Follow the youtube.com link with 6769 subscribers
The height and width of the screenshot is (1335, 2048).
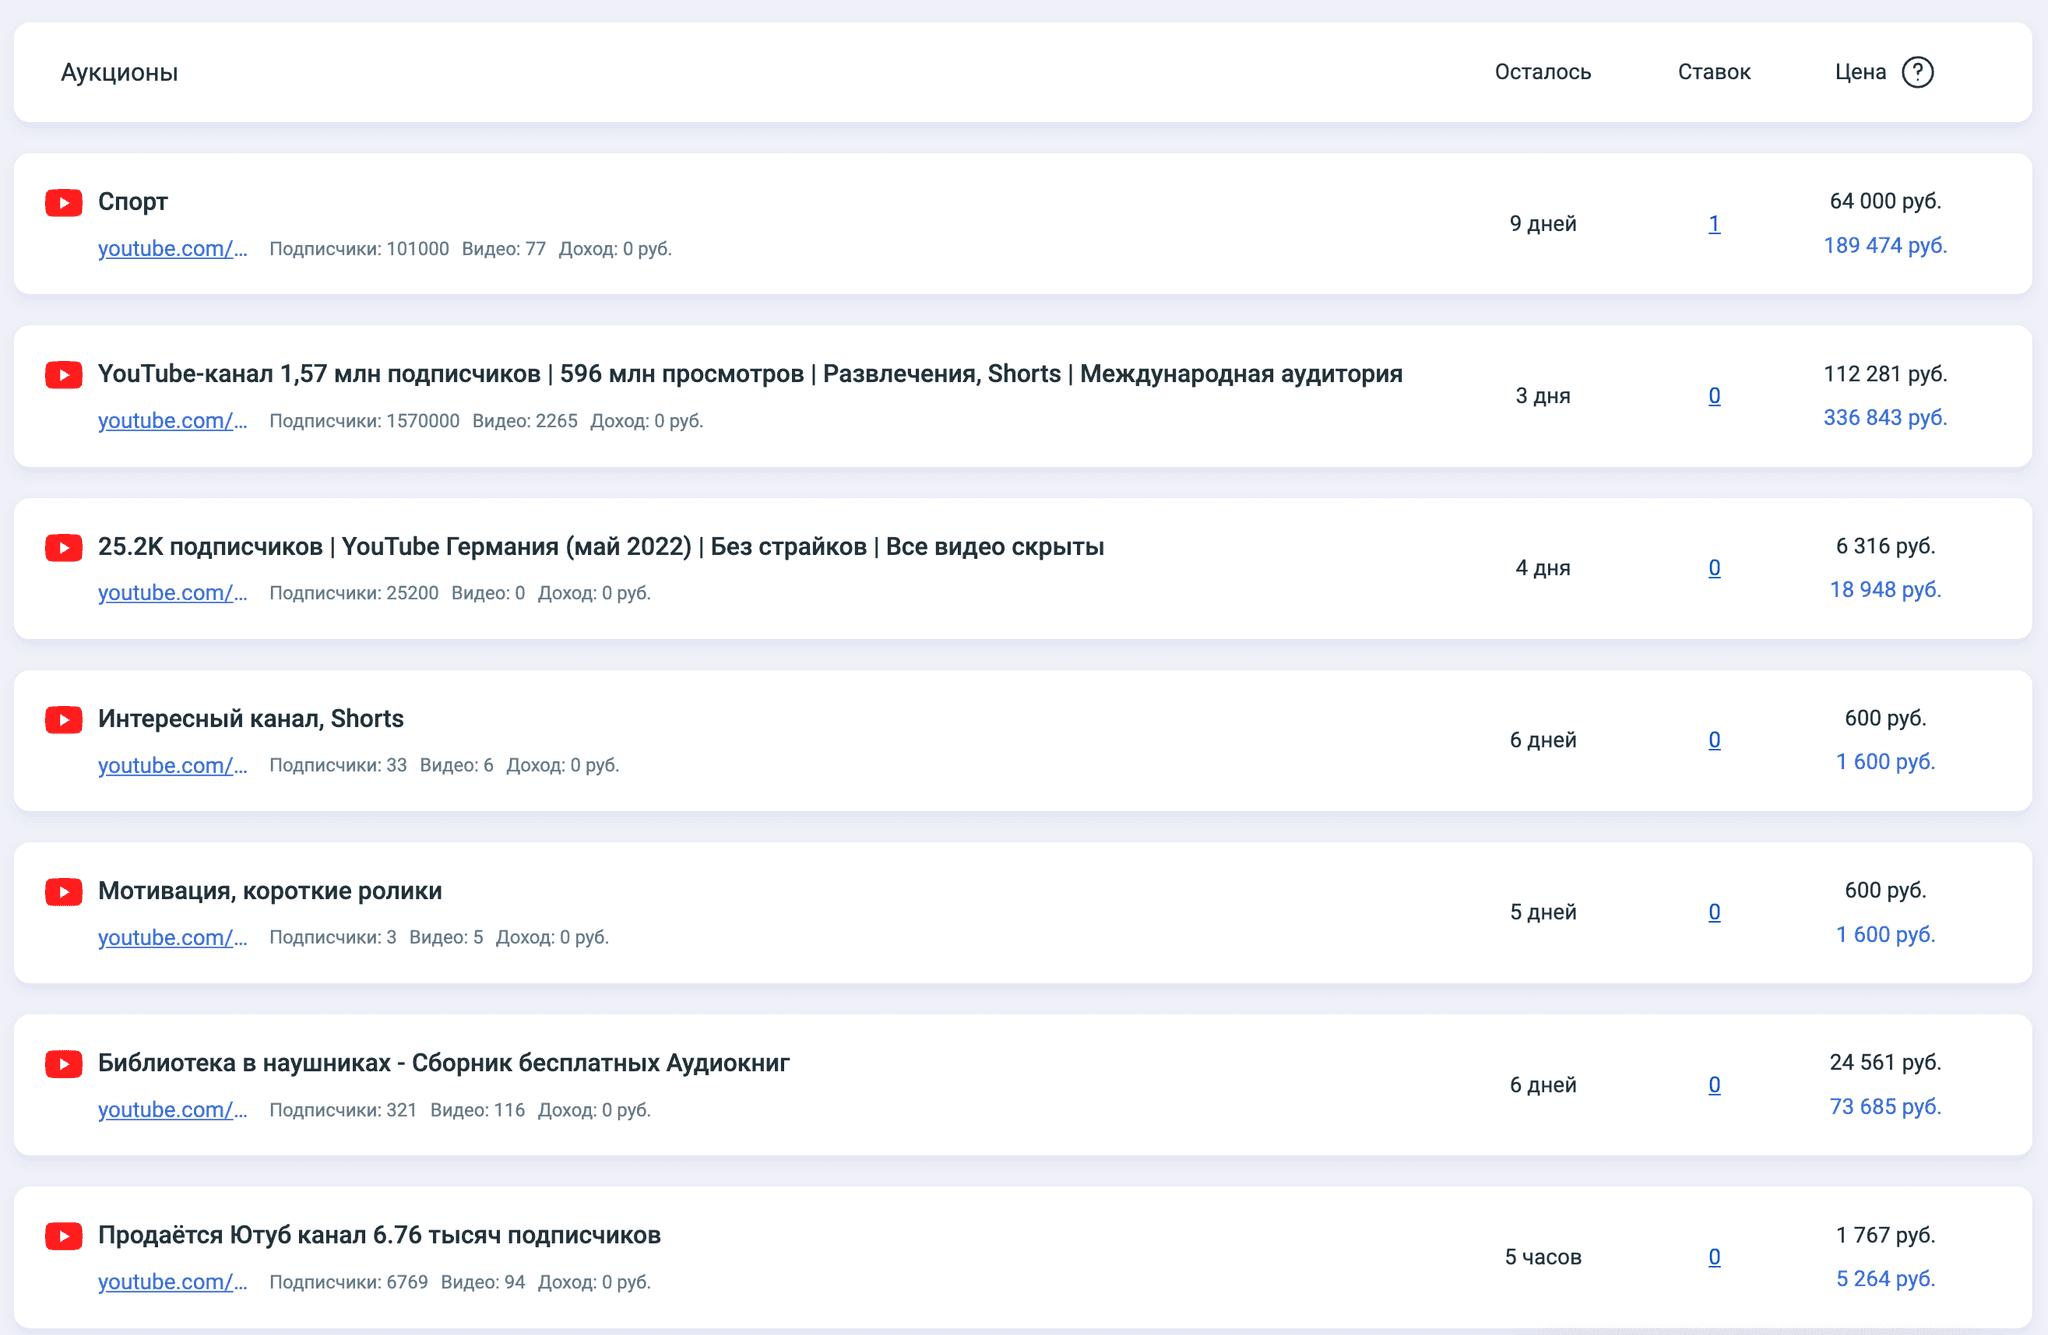click(x=173, y=1281)
